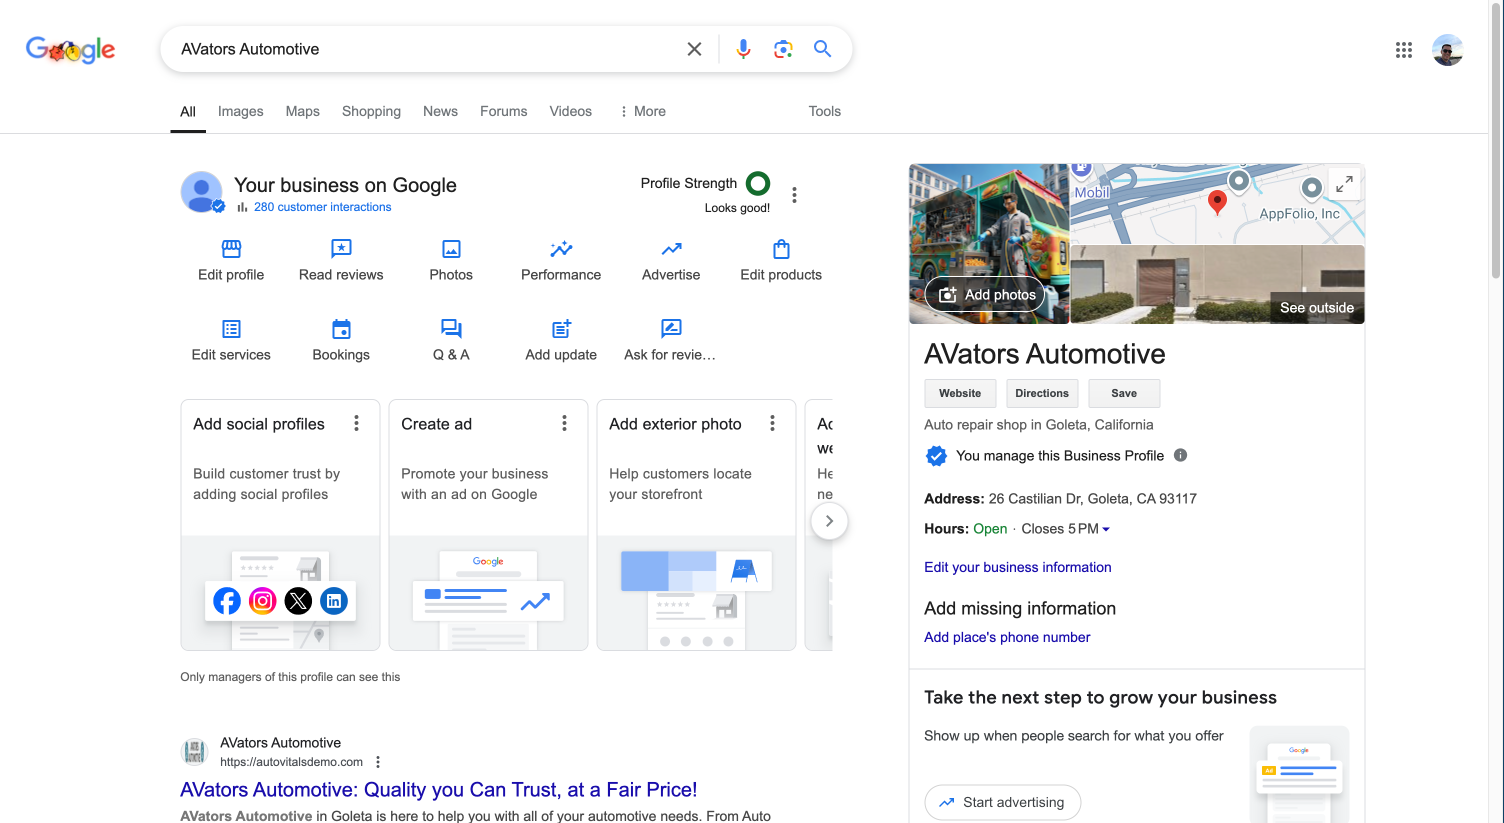Click the AVators Automotive panel heading
1504x823 pixels.
pos(1044,354)
